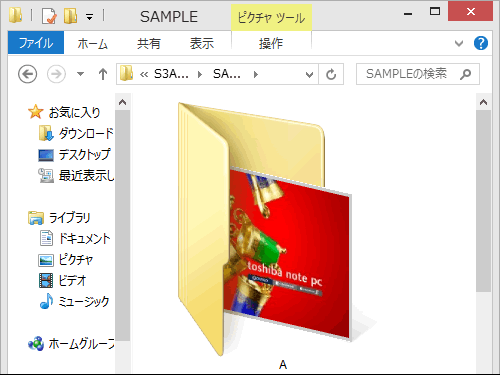Go forward with the Forward arrow button
Viewport: 500px width, 375px height.
click(56, 74)
